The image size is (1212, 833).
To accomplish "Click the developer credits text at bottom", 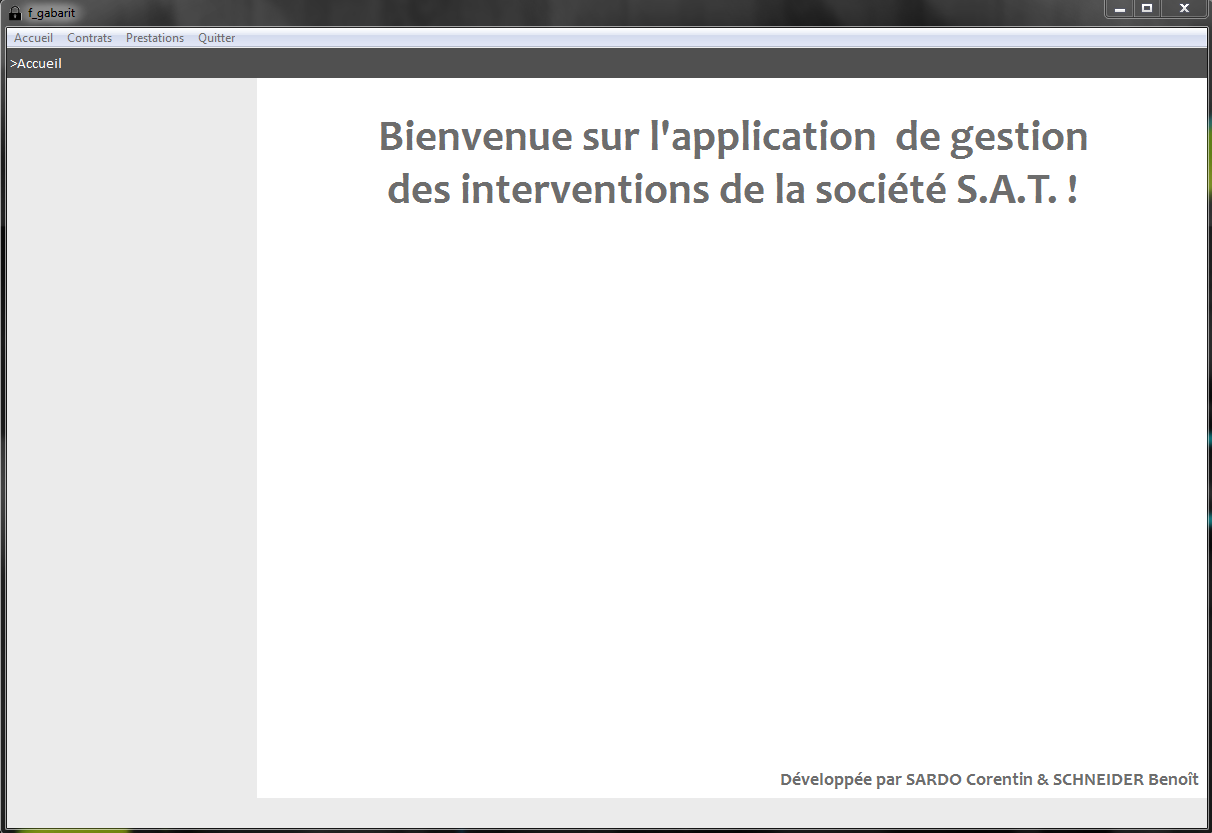I will click(x=989, y=779).
